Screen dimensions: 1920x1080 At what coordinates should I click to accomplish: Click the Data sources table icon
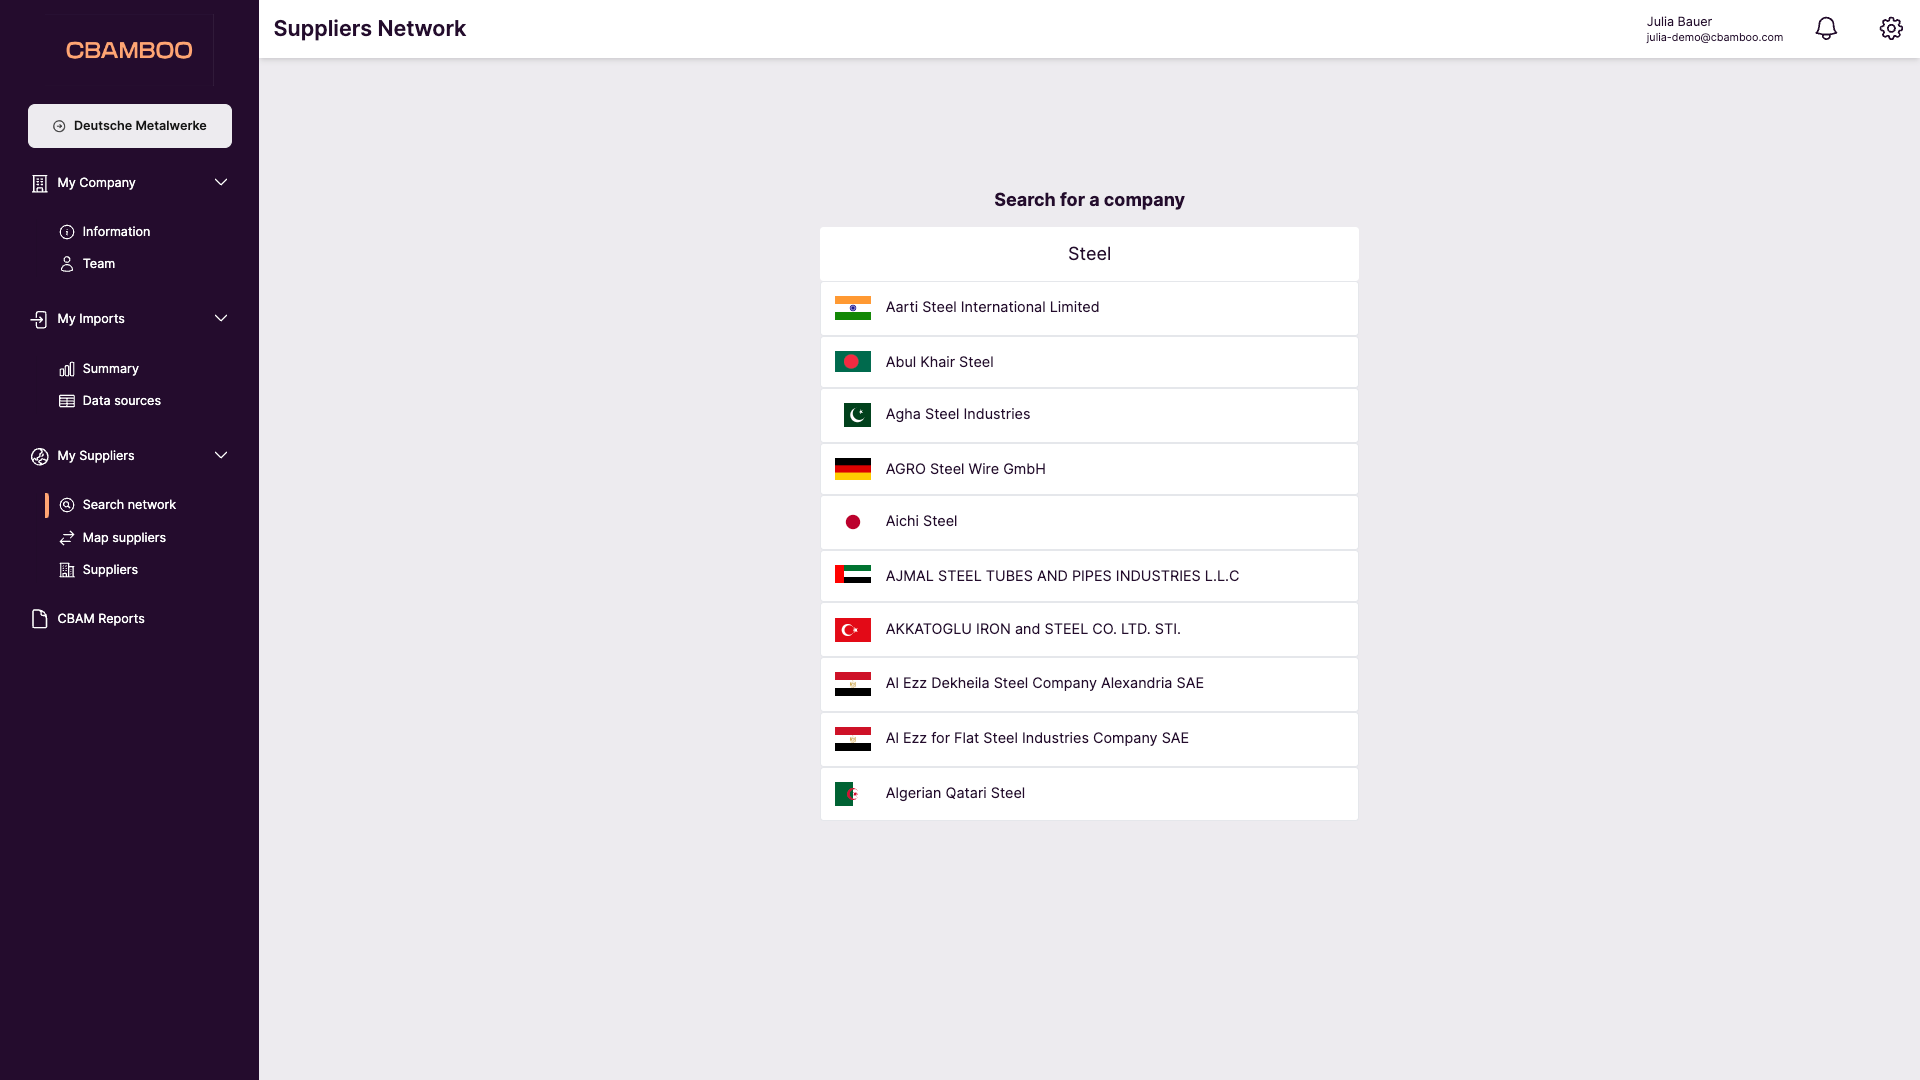click(x=66, y=400)
